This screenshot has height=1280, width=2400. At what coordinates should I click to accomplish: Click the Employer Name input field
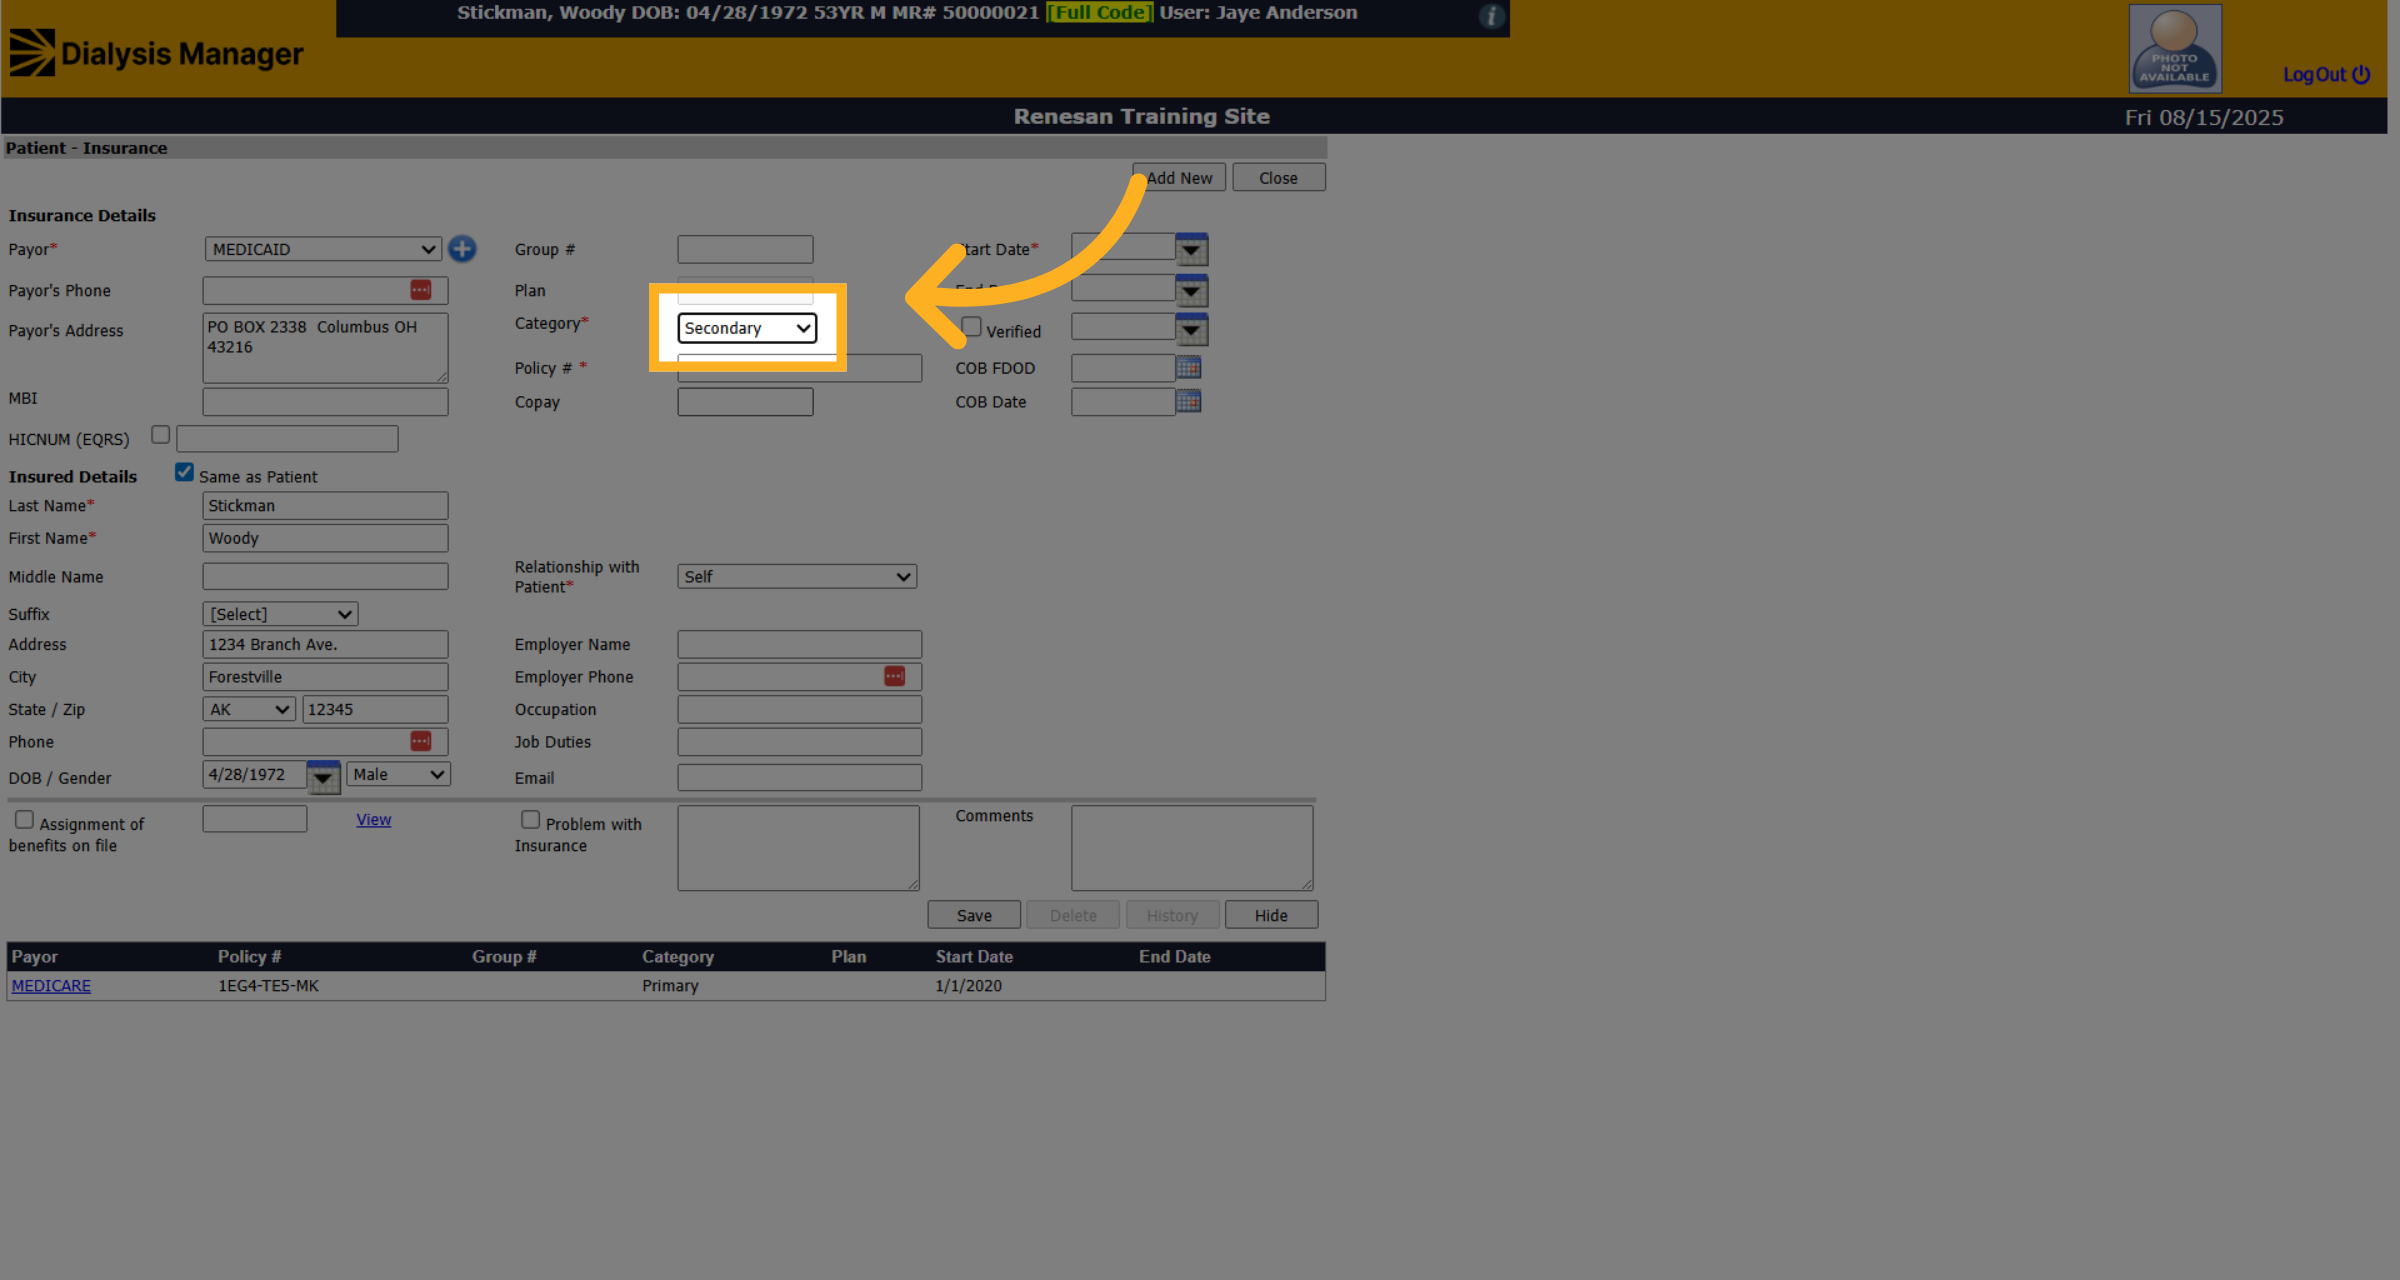799,644
